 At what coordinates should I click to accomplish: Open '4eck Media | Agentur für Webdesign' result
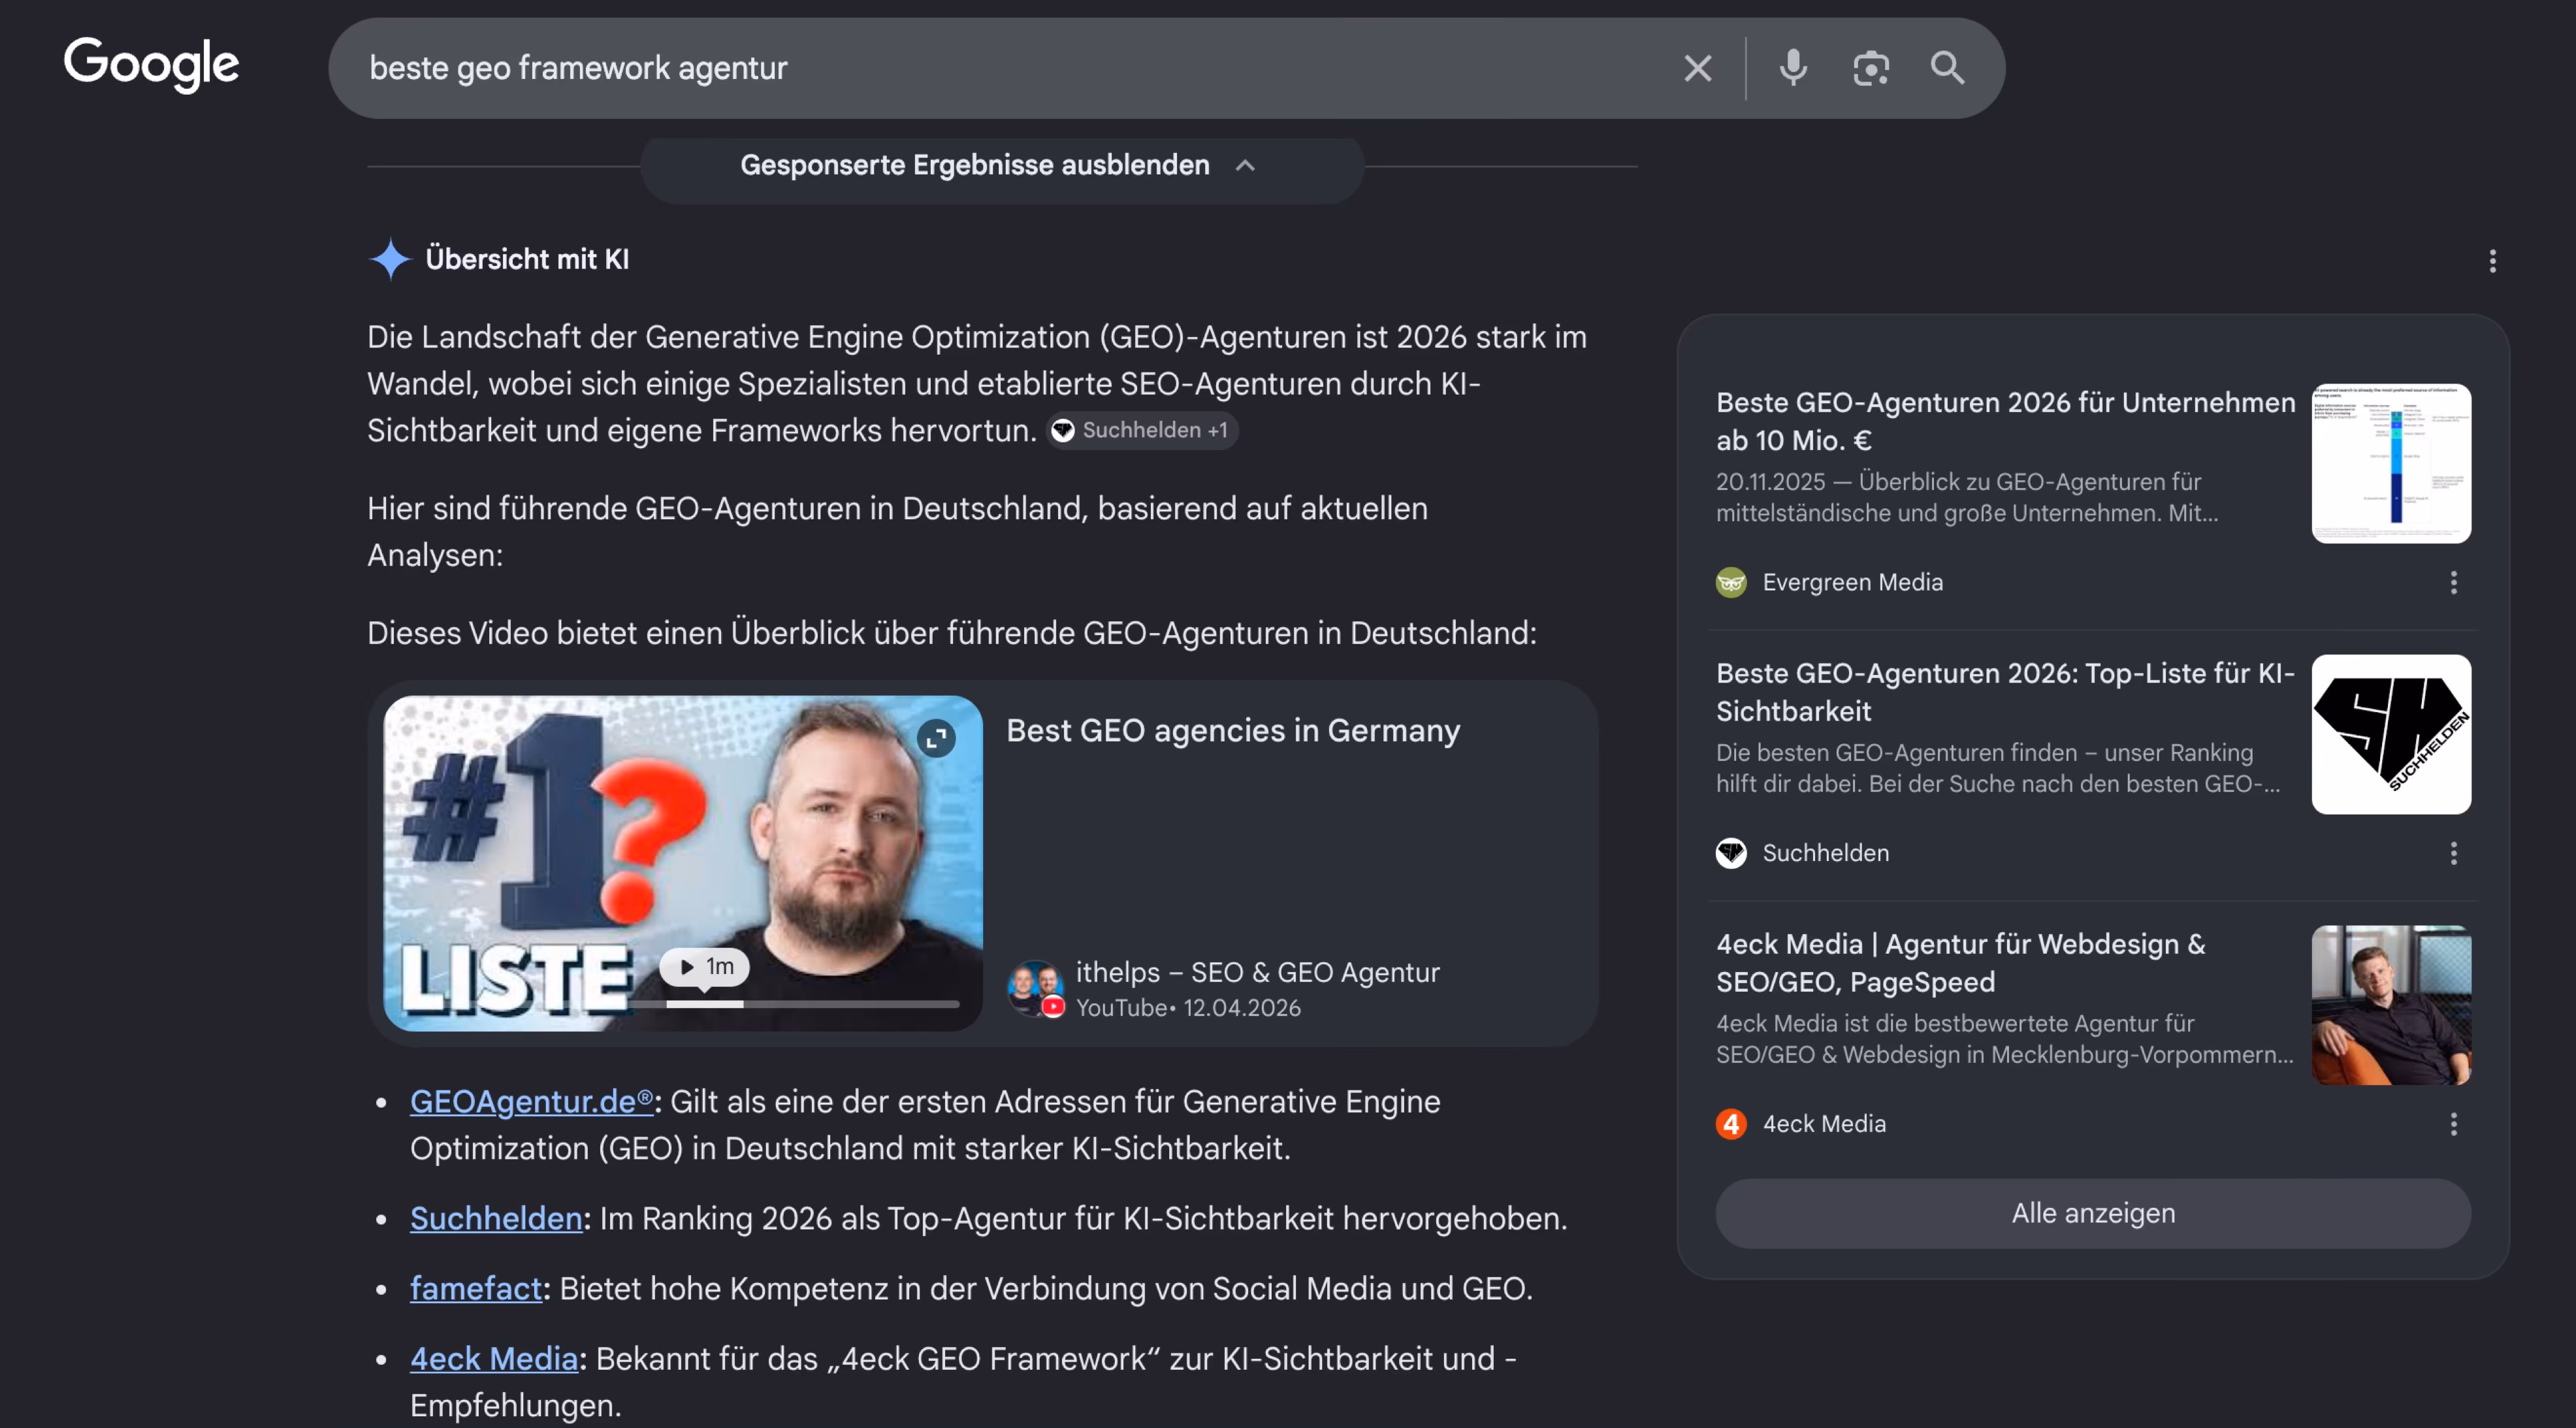(1961, 963)
